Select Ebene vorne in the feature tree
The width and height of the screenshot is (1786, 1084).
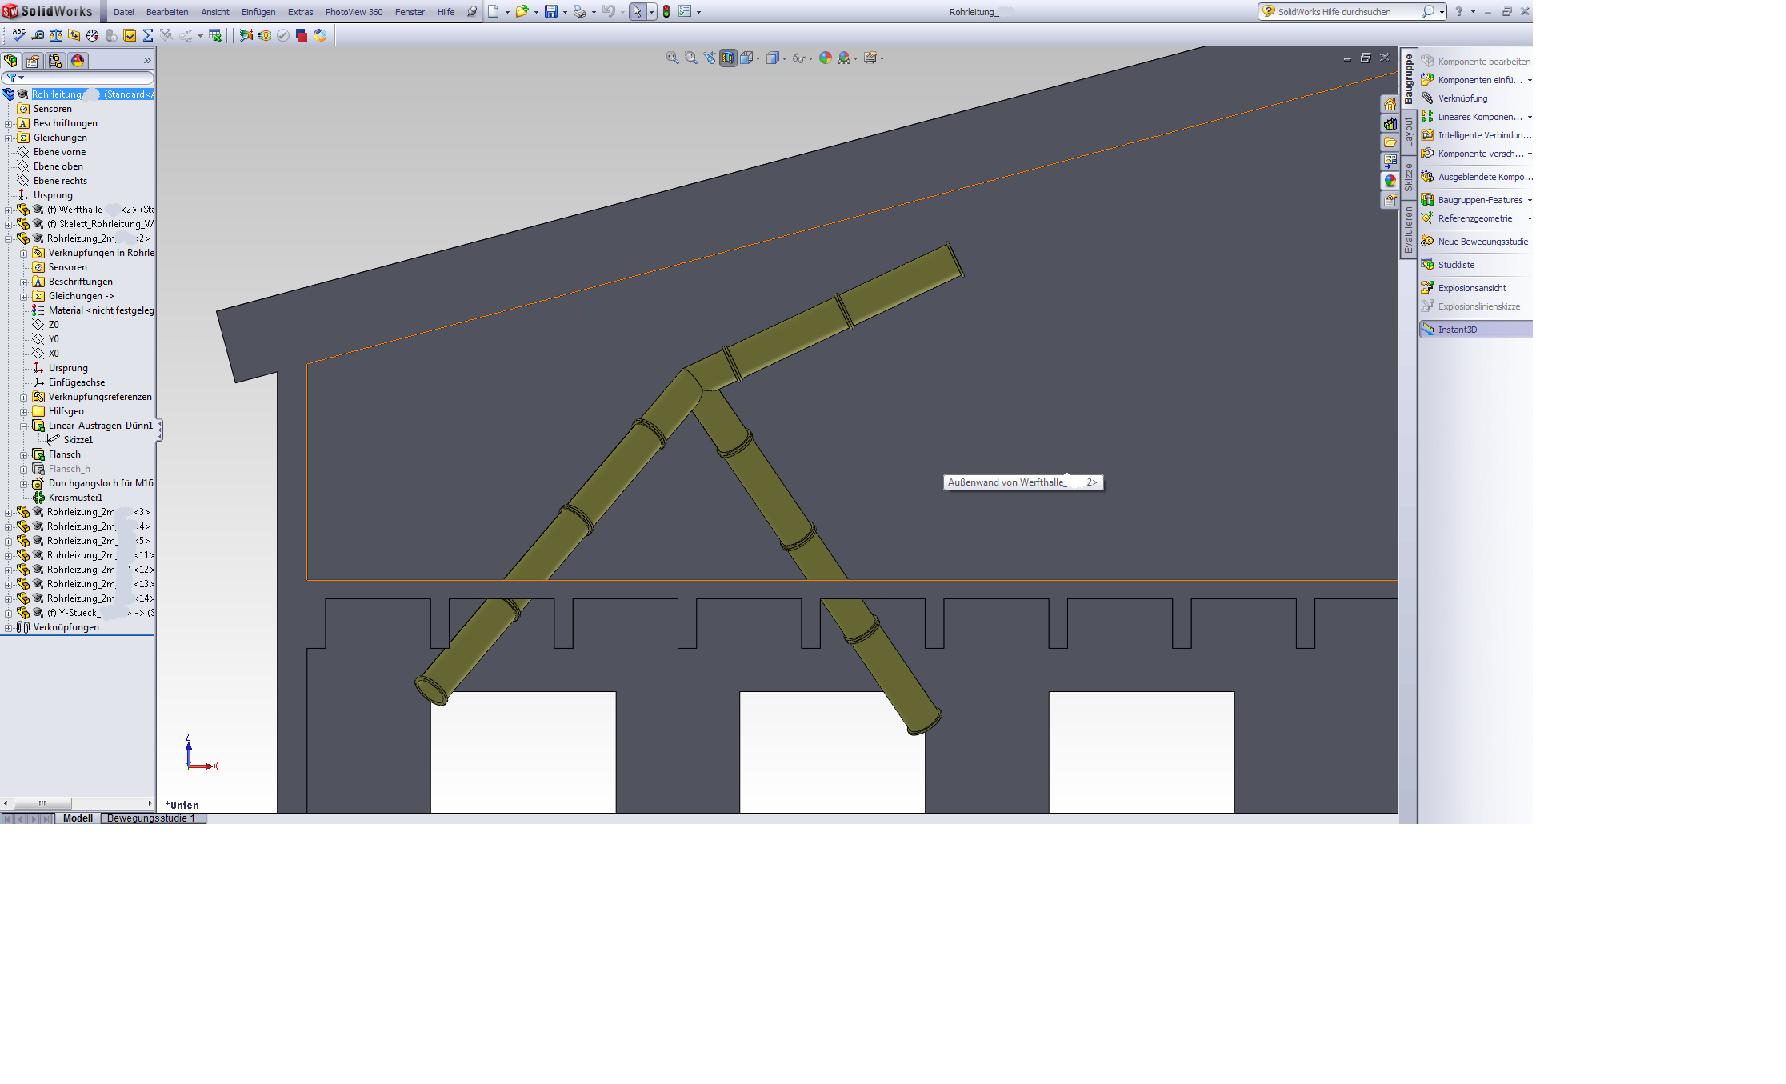[59, 152]
